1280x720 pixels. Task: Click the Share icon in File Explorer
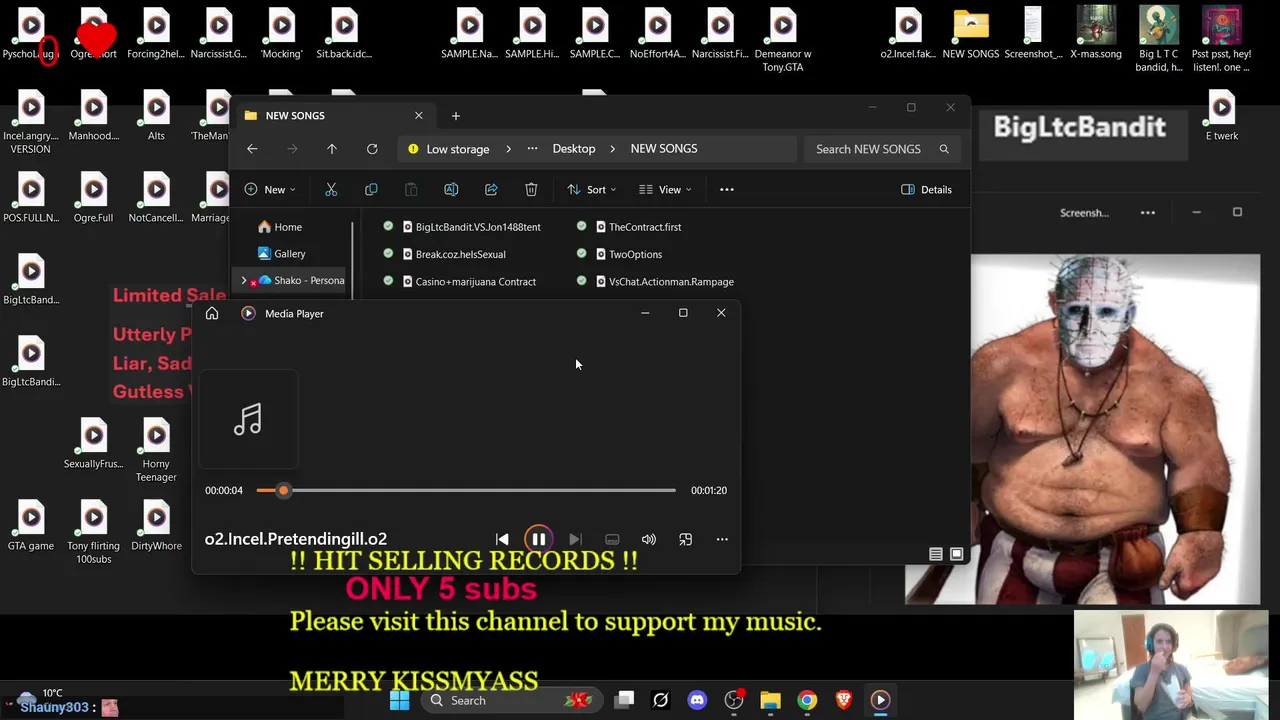[x=491, y=189]
